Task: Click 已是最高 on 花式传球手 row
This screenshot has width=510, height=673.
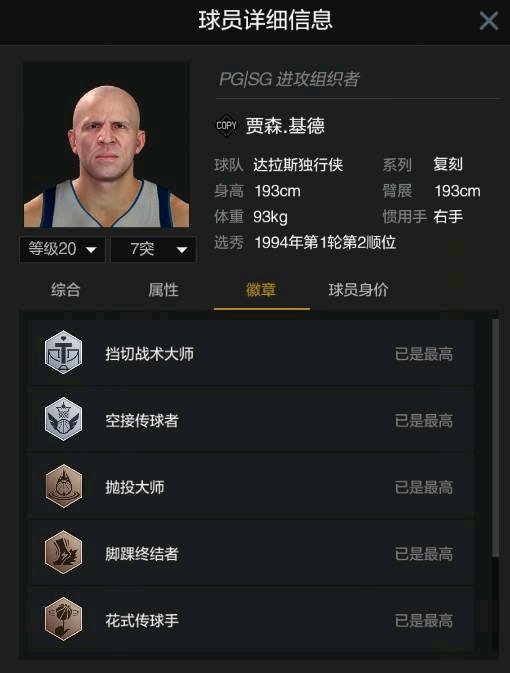Action: 424,621
